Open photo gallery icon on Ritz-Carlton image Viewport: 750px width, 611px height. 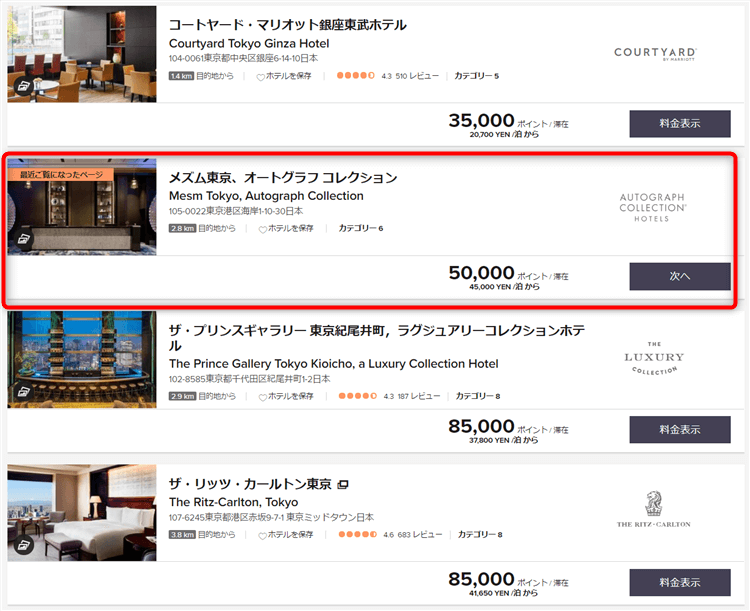22,546
